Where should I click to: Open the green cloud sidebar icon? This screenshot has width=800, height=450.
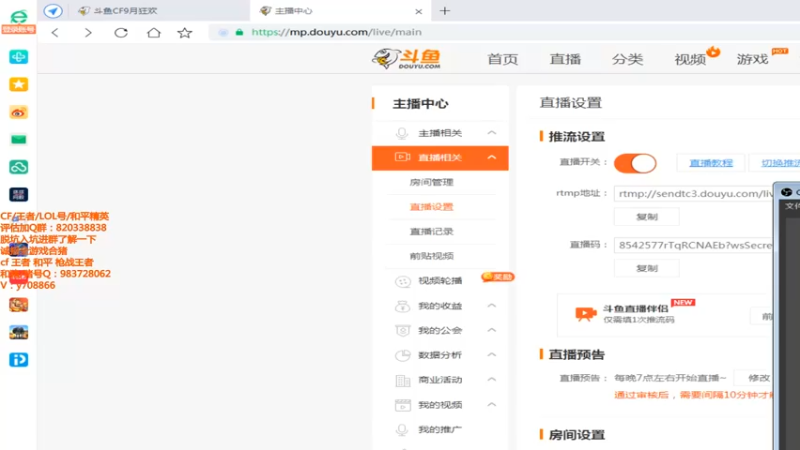18,167
